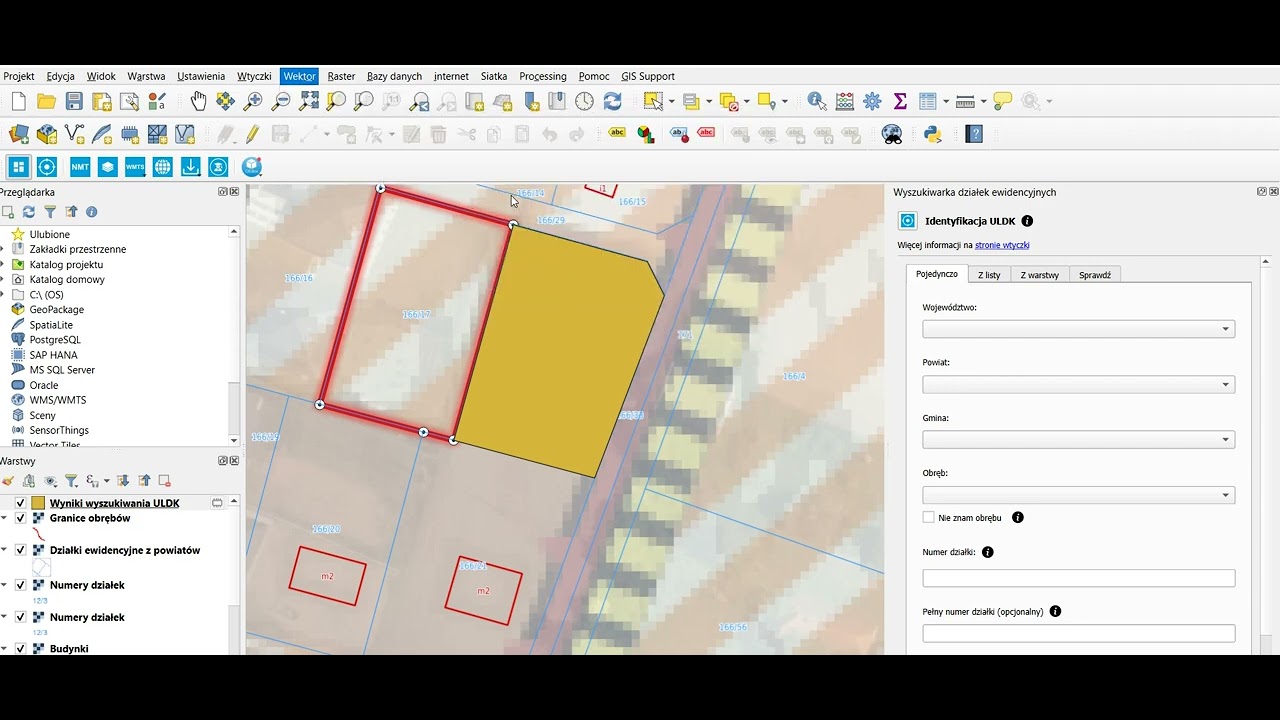Select GeoPackage in the browser tree
This screenshot has width=1280, height=720.
pos(56,310)
